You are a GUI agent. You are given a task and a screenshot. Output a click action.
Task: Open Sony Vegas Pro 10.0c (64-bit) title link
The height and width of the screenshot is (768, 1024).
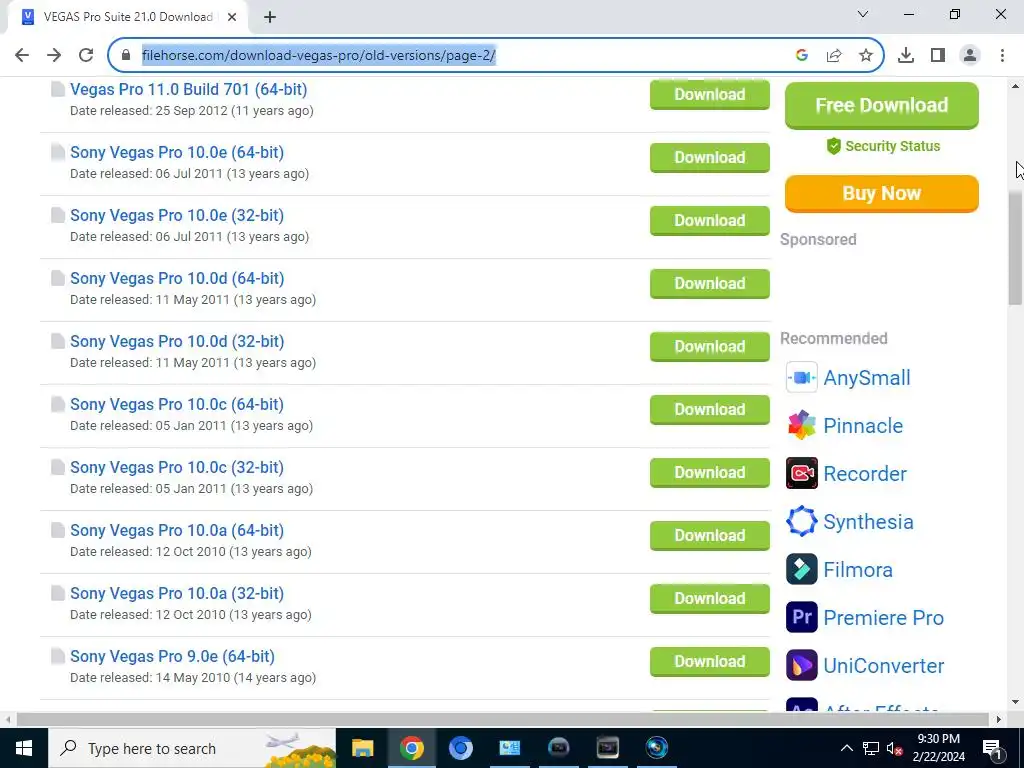pyautogui.click(x=177, y=404)
